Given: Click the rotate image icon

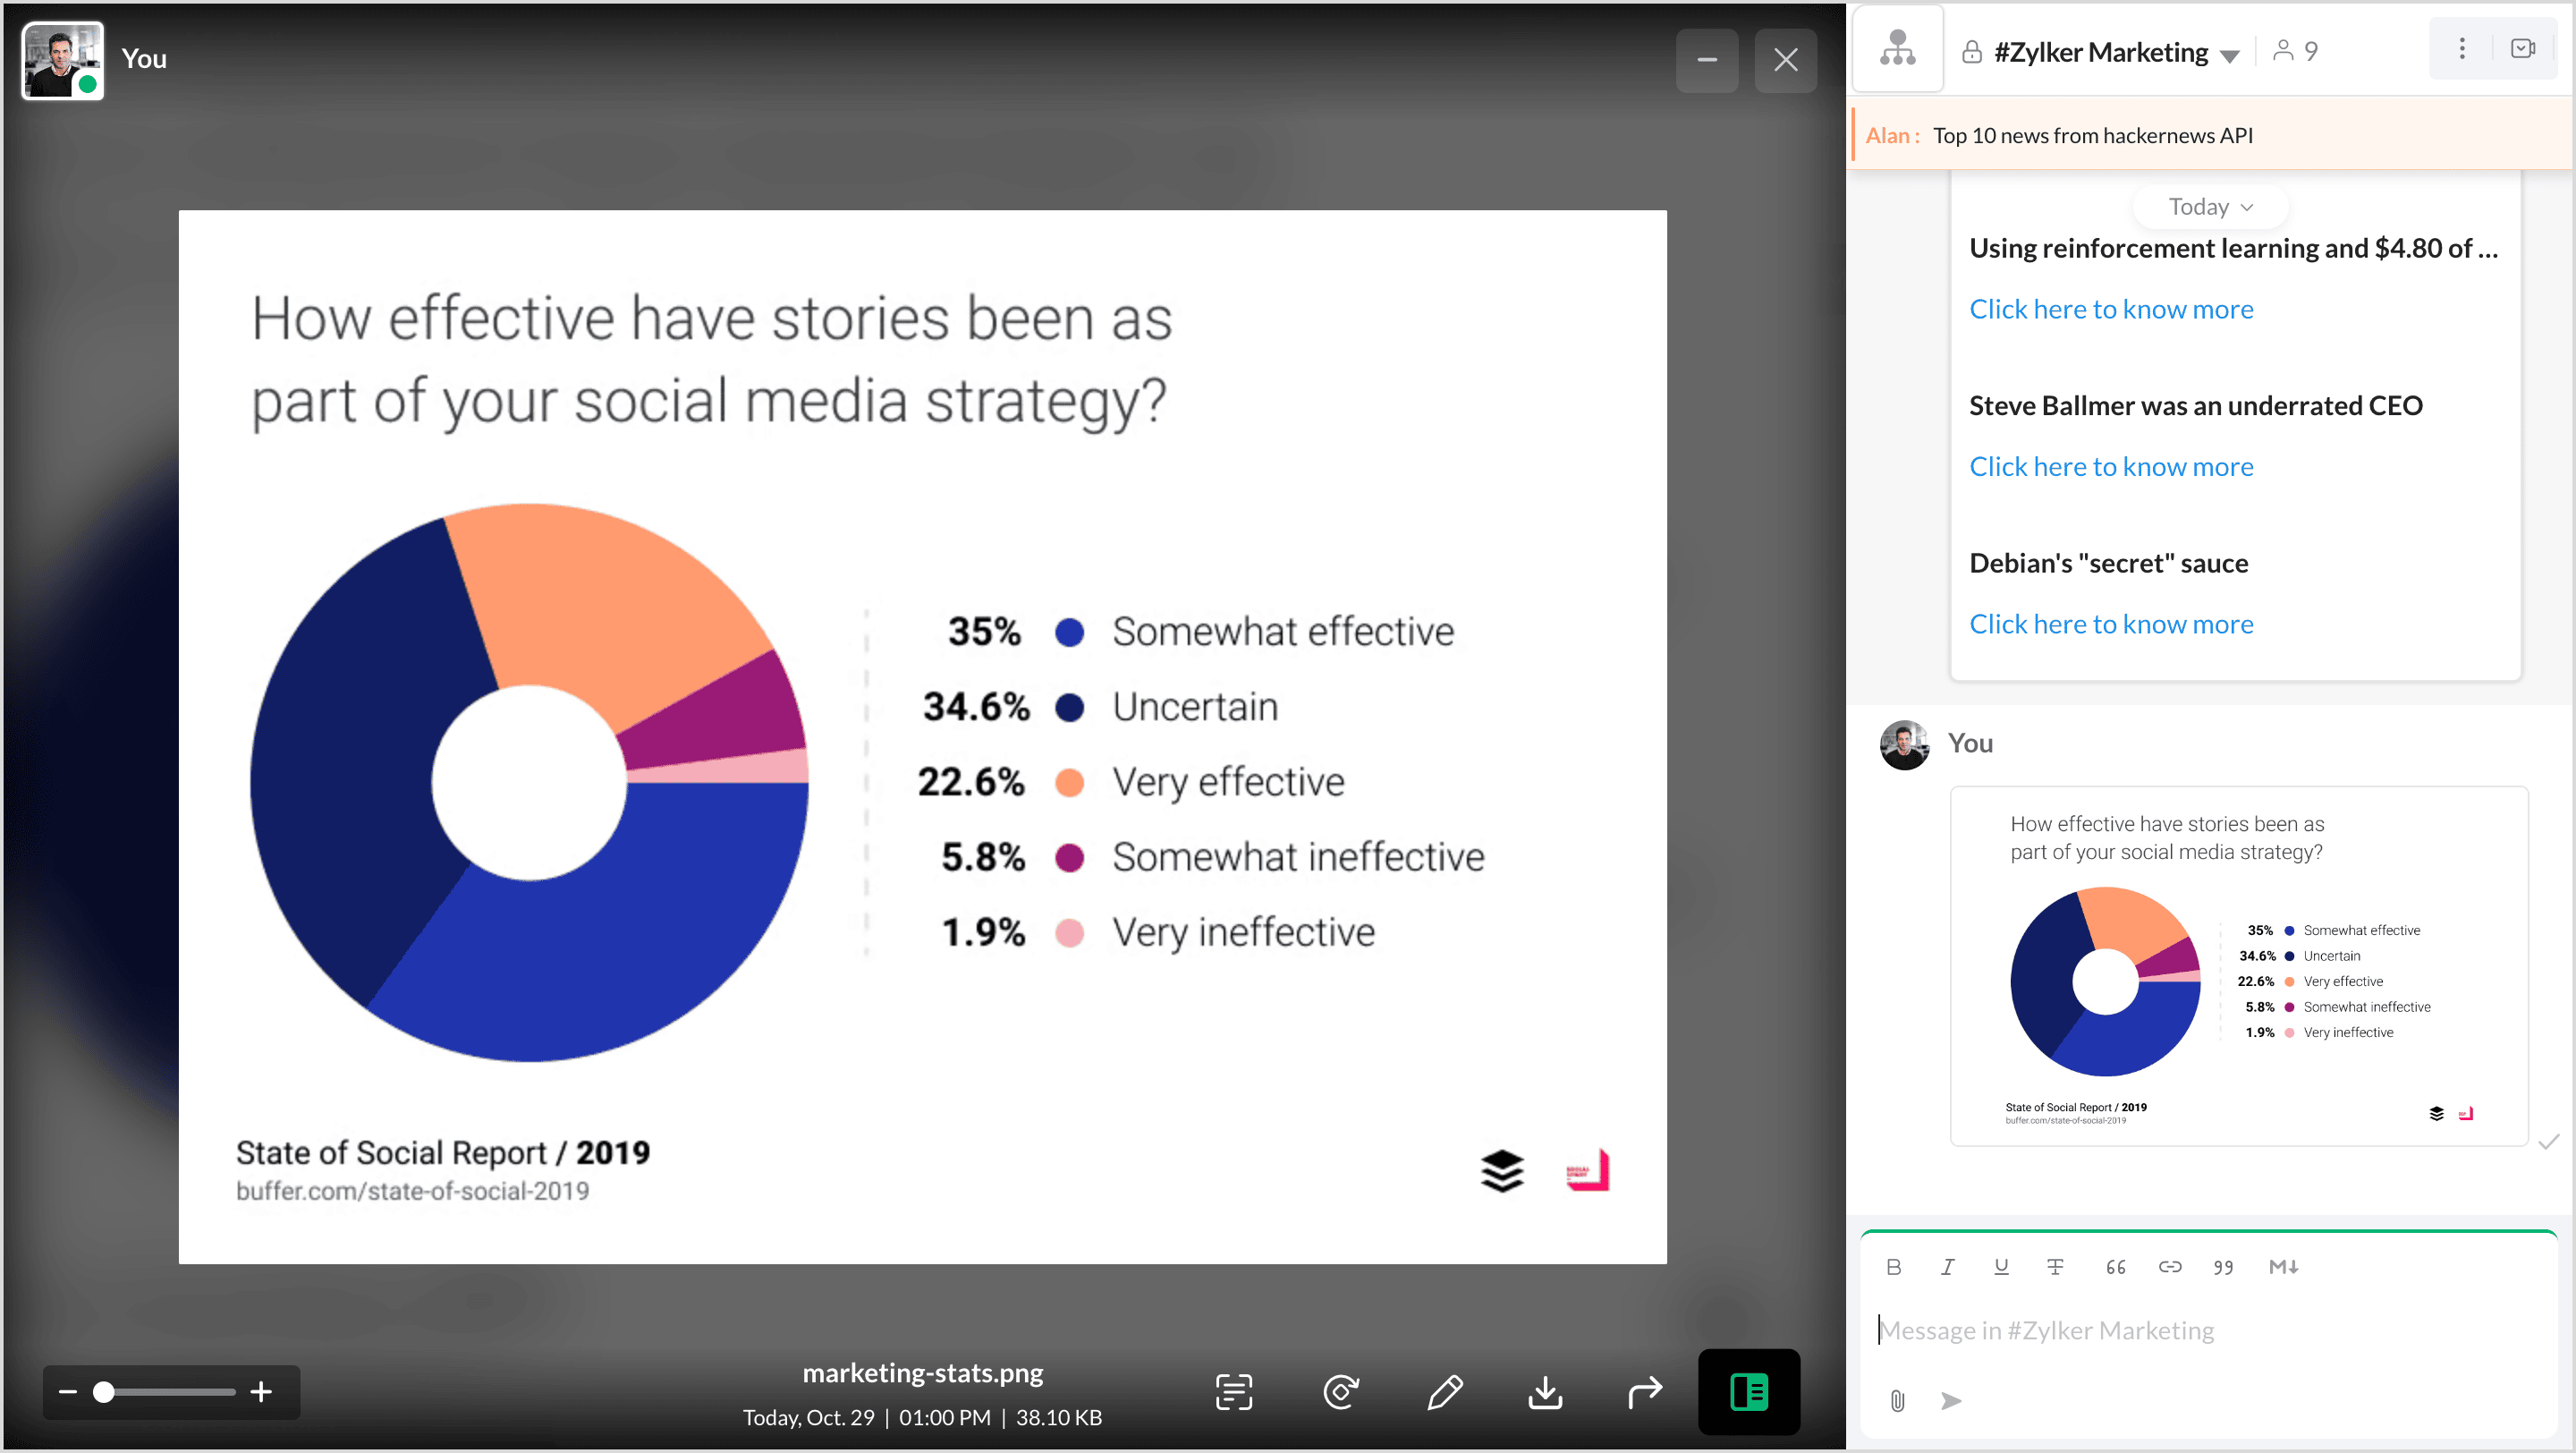Looking at the screenshot, I should [1340, 1391].
